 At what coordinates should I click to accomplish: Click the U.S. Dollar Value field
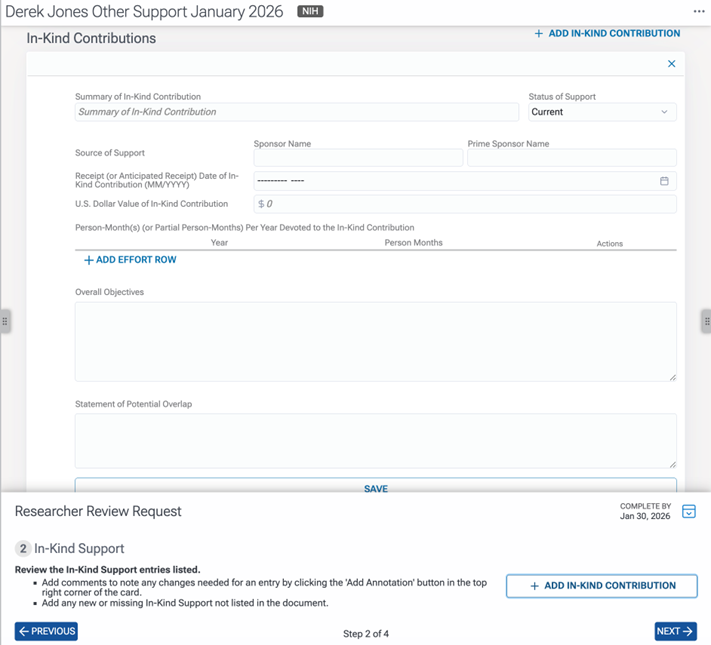pos(465,204)
